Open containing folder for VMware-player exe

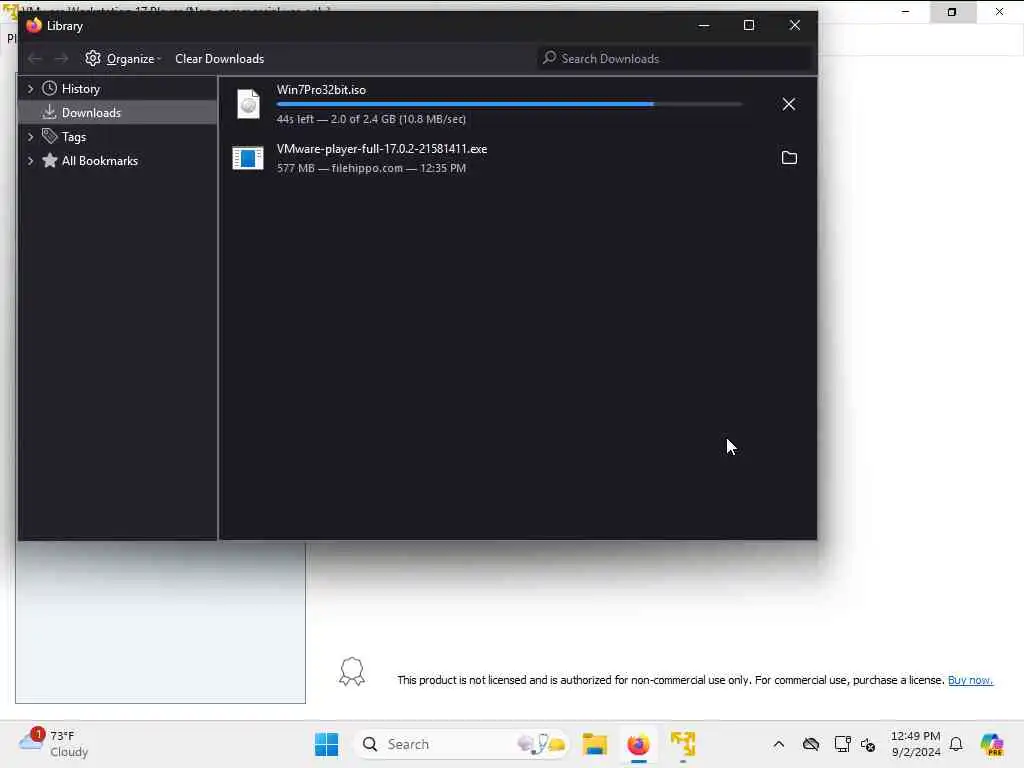789,158
